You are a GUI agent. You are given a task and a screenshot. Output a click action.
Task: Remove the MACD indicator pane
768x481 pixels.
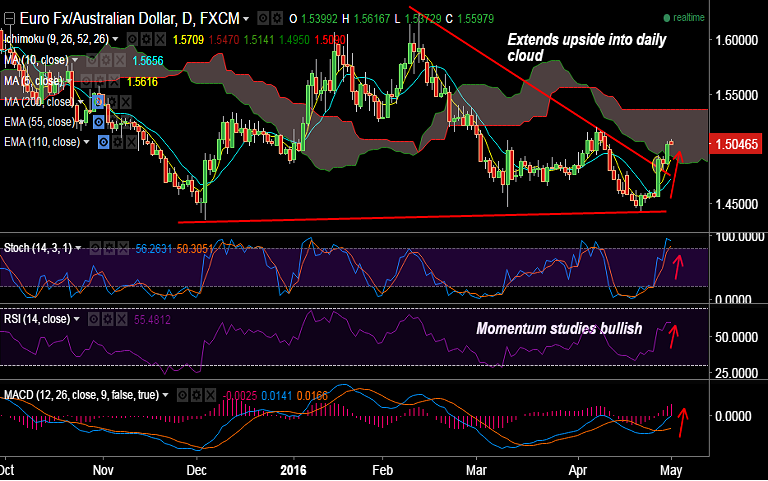point(210,395)
